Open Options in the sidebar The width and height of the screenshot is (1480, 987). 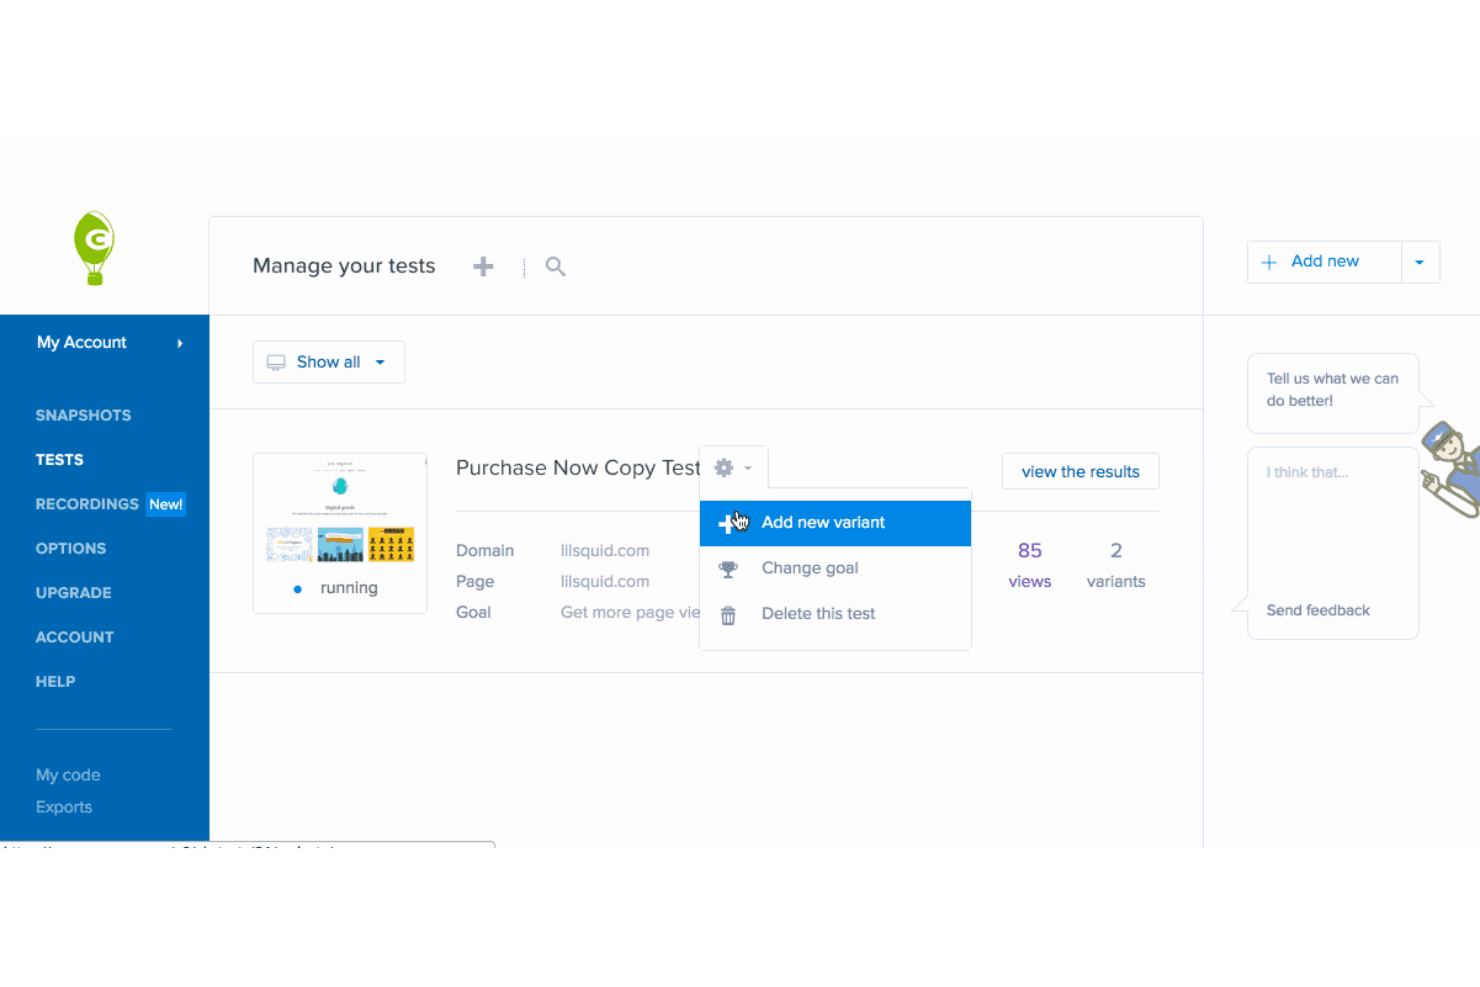71,548
